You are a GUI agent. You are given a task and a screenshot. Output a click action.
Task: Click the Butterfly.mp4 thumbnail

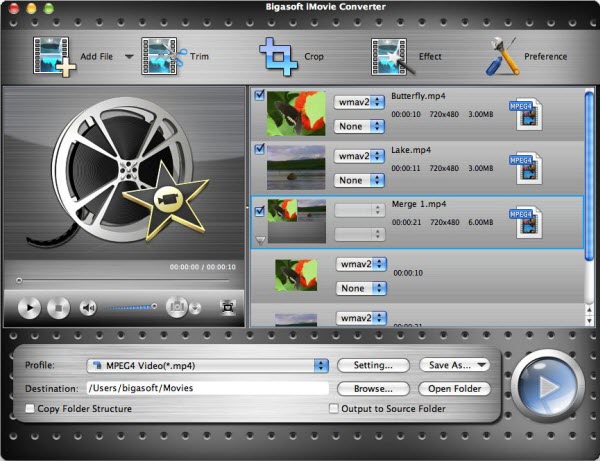tap(296, 113)
